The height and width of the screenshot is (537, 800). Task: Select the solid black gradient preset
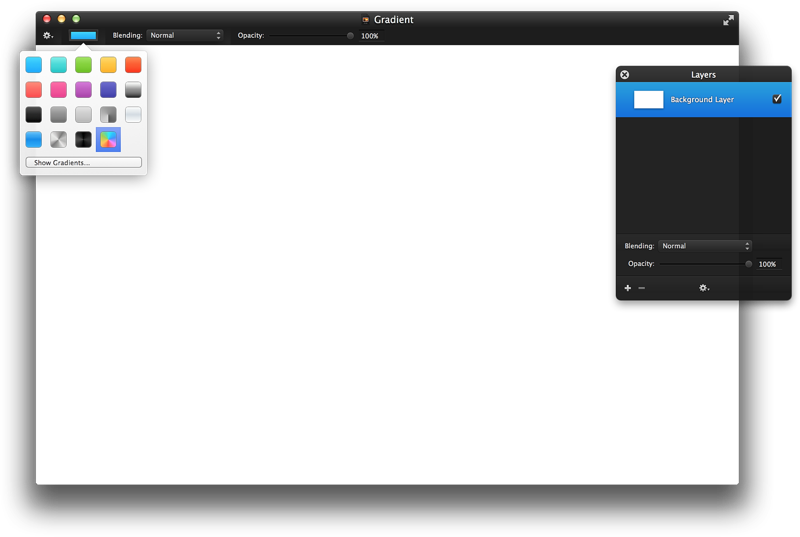click(34, 115)
